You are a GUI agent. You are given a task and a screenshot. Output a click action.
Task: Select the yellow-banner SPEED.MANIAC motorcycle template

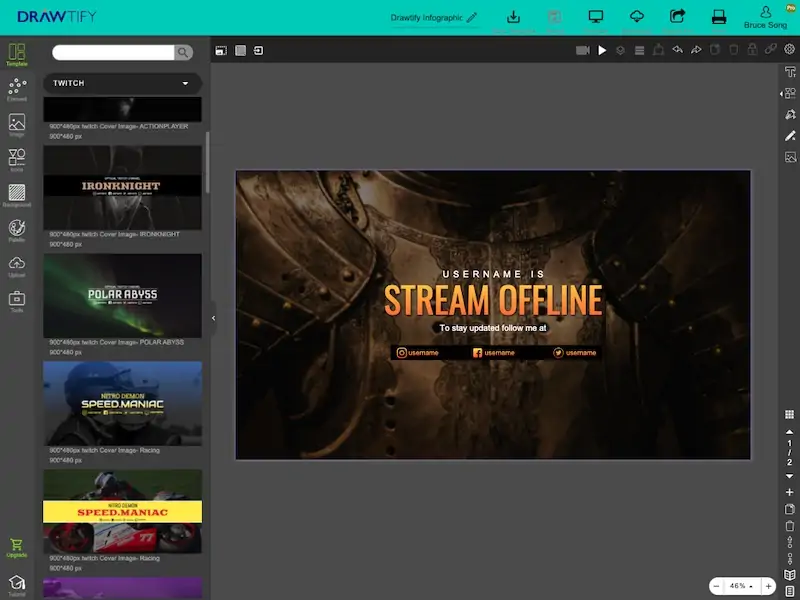(122, 511)
